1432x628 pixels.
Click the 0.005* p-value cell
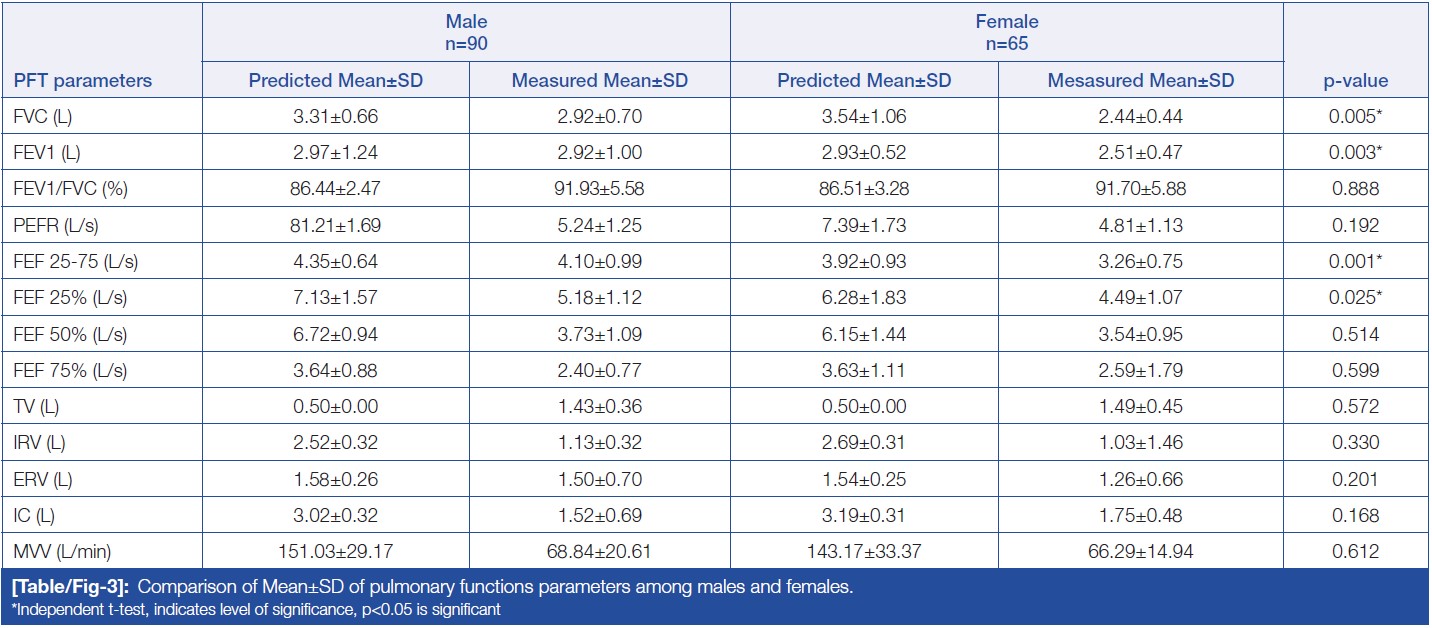point(1356,117)
